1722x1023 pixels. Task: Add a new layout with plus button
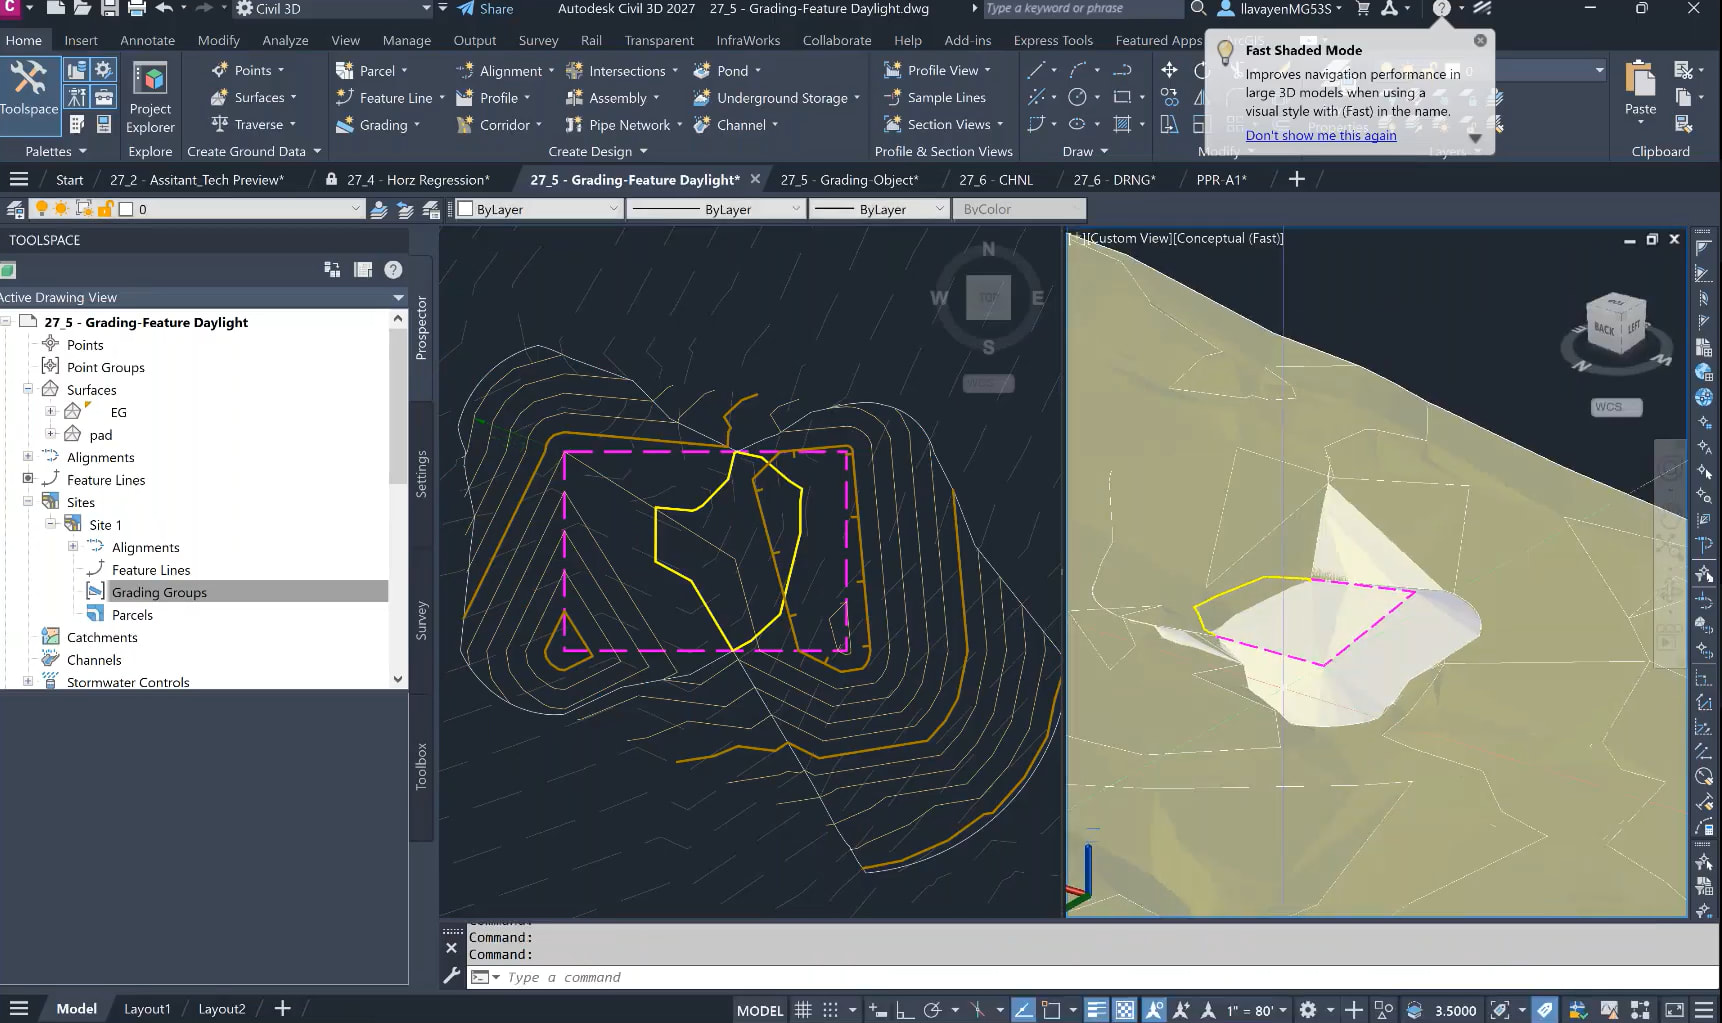[283, 1008]
